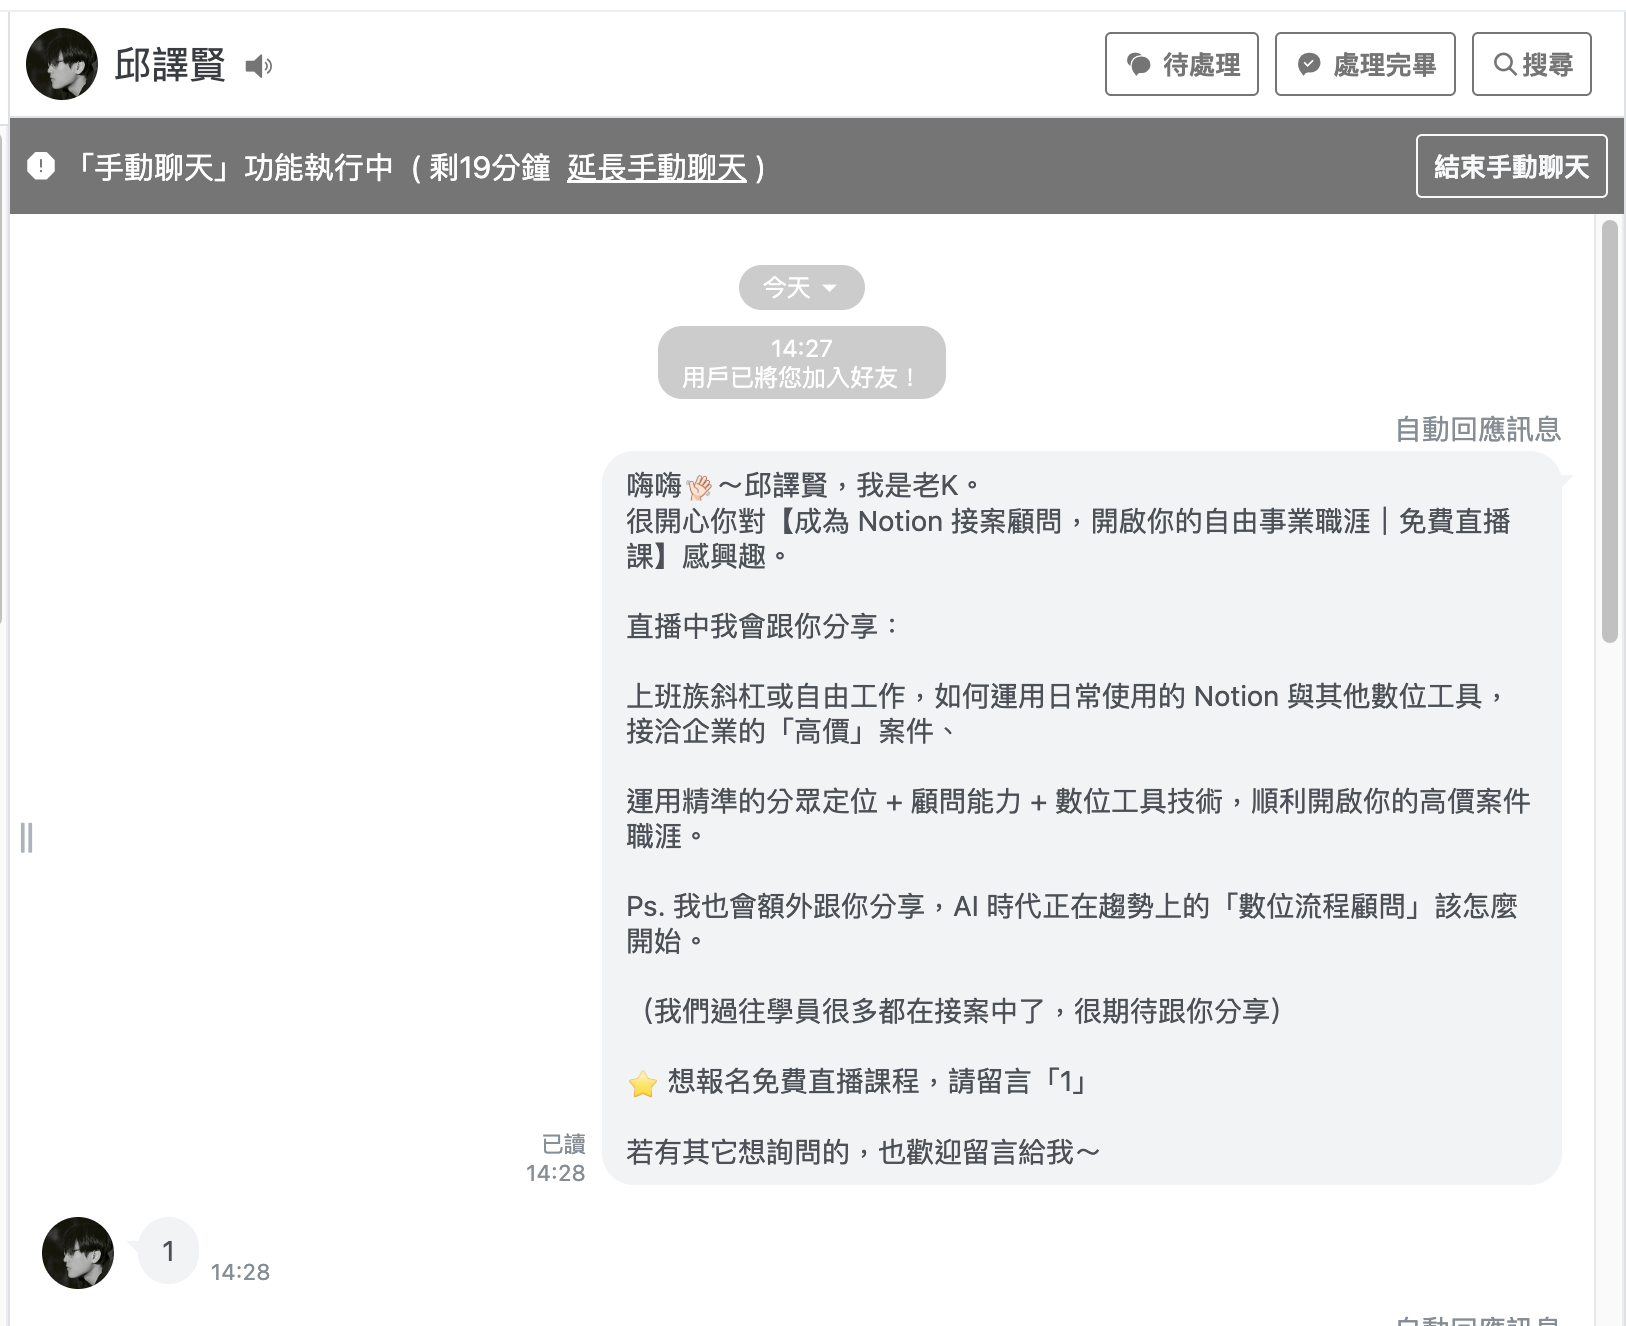Expand the 今天 date dropdown
Image resolution: width=1626 pixels, height=1326 pixels.
click(x=801, y=287)
